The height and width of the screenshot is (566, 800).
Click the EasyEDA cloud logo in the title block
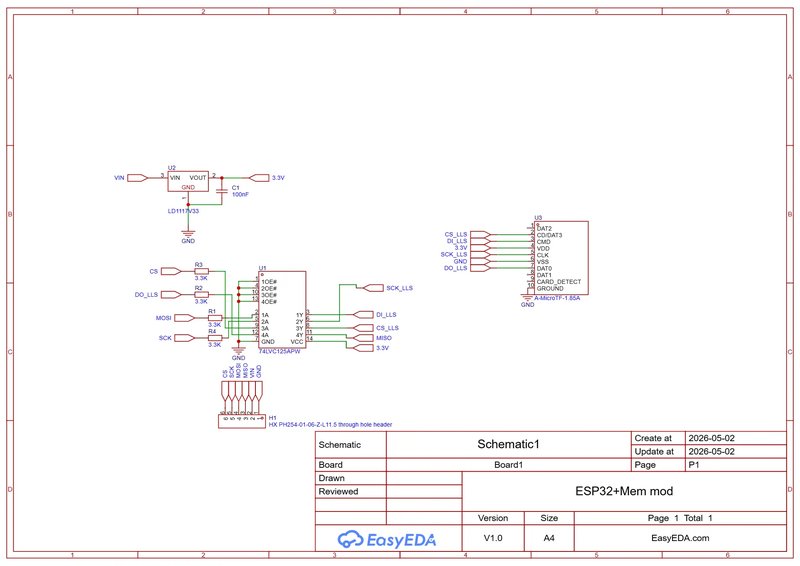coord(386,539)
